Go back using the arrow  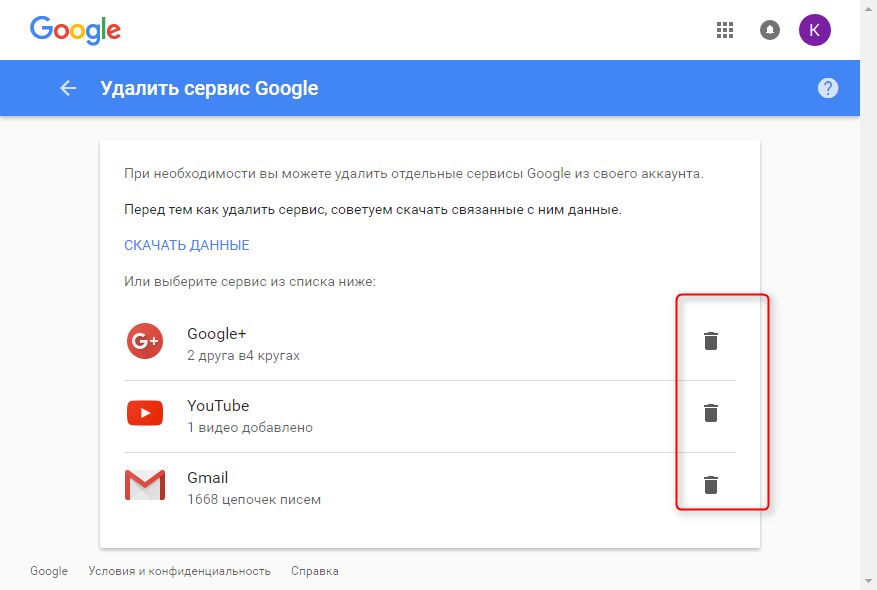click(x=68, y=88)
